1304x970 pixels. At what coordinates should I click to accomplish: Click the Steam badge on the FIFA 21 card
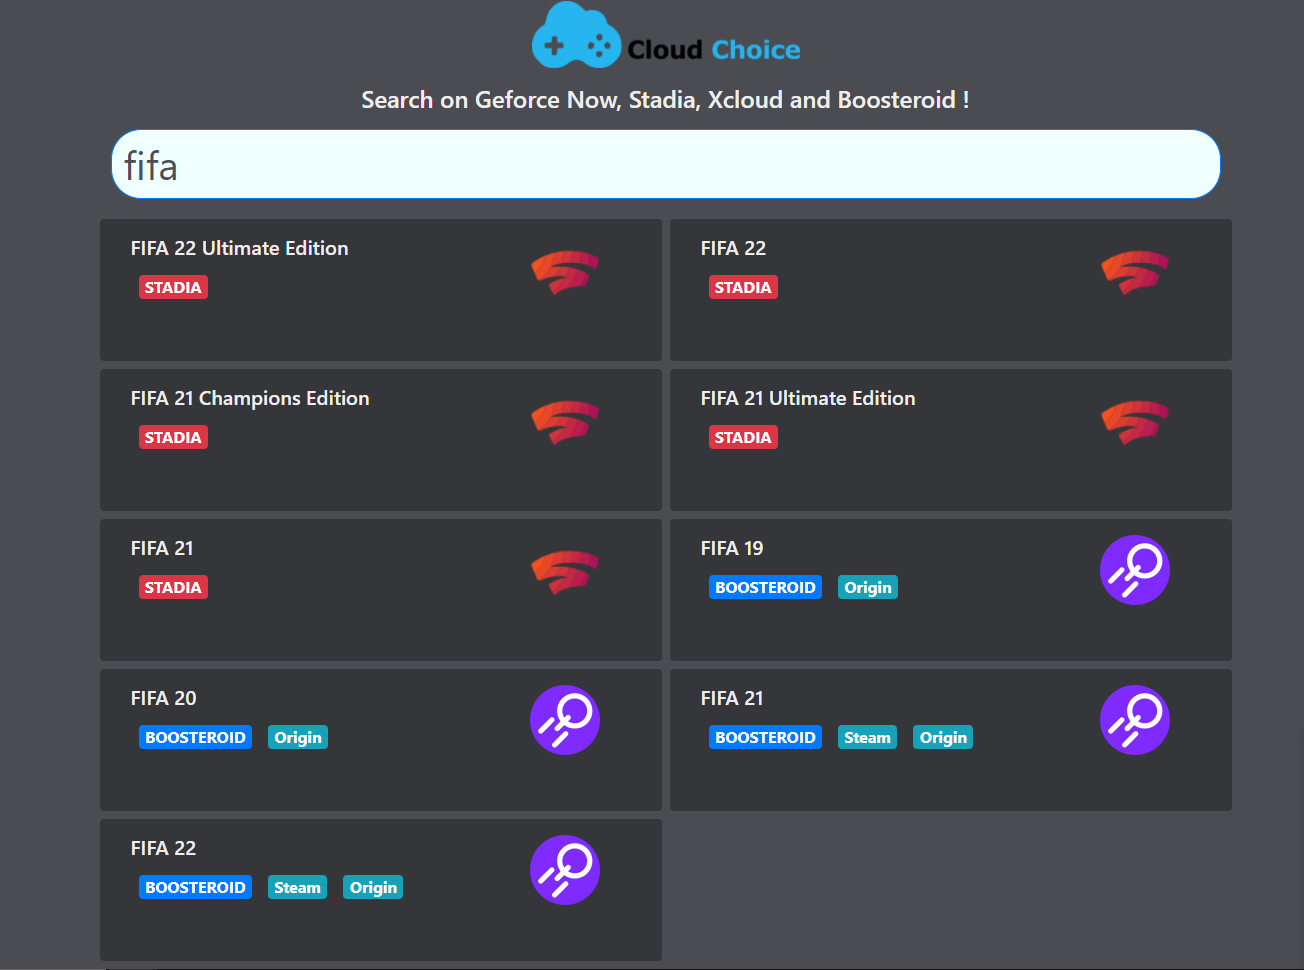click(867, 738)
